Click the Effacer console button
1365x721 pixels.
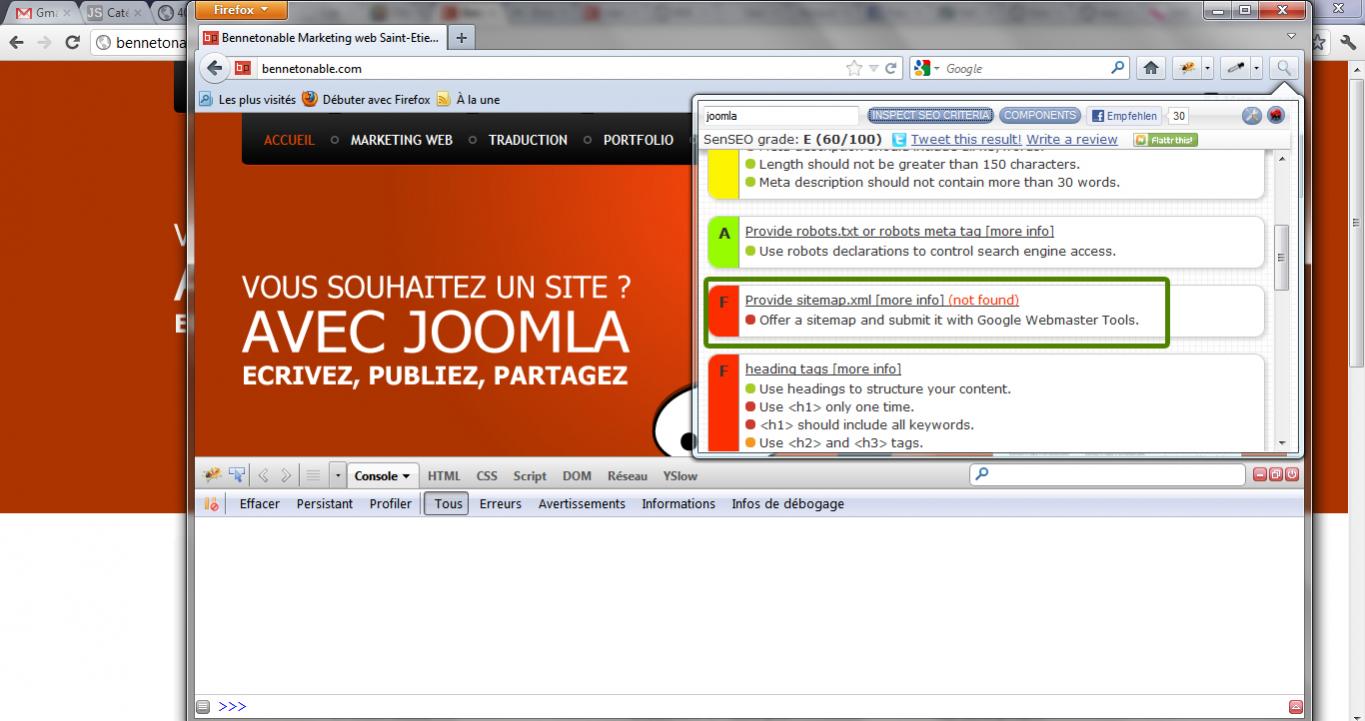coord(260,504)
